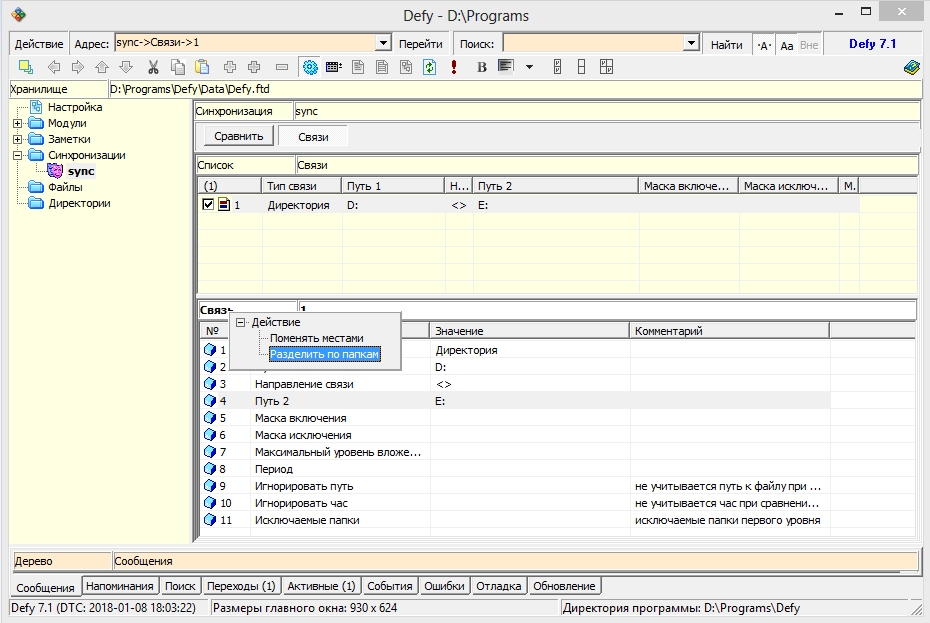Click the minus (remove) toolbar icon

tap(282, 67)
